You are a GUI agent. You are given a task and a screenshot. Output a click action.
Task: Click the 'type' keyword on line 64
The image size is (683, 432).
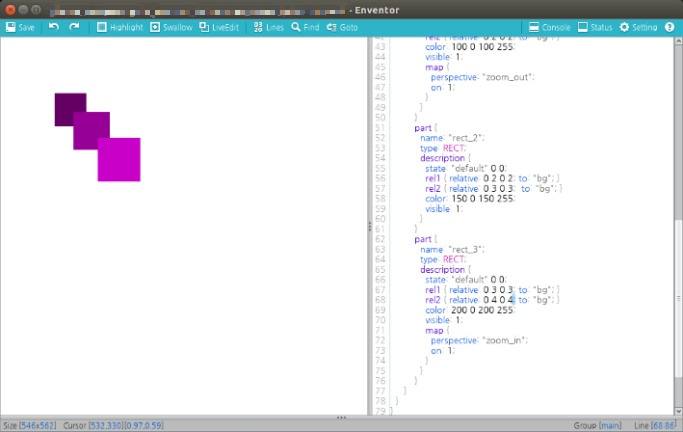429,260
